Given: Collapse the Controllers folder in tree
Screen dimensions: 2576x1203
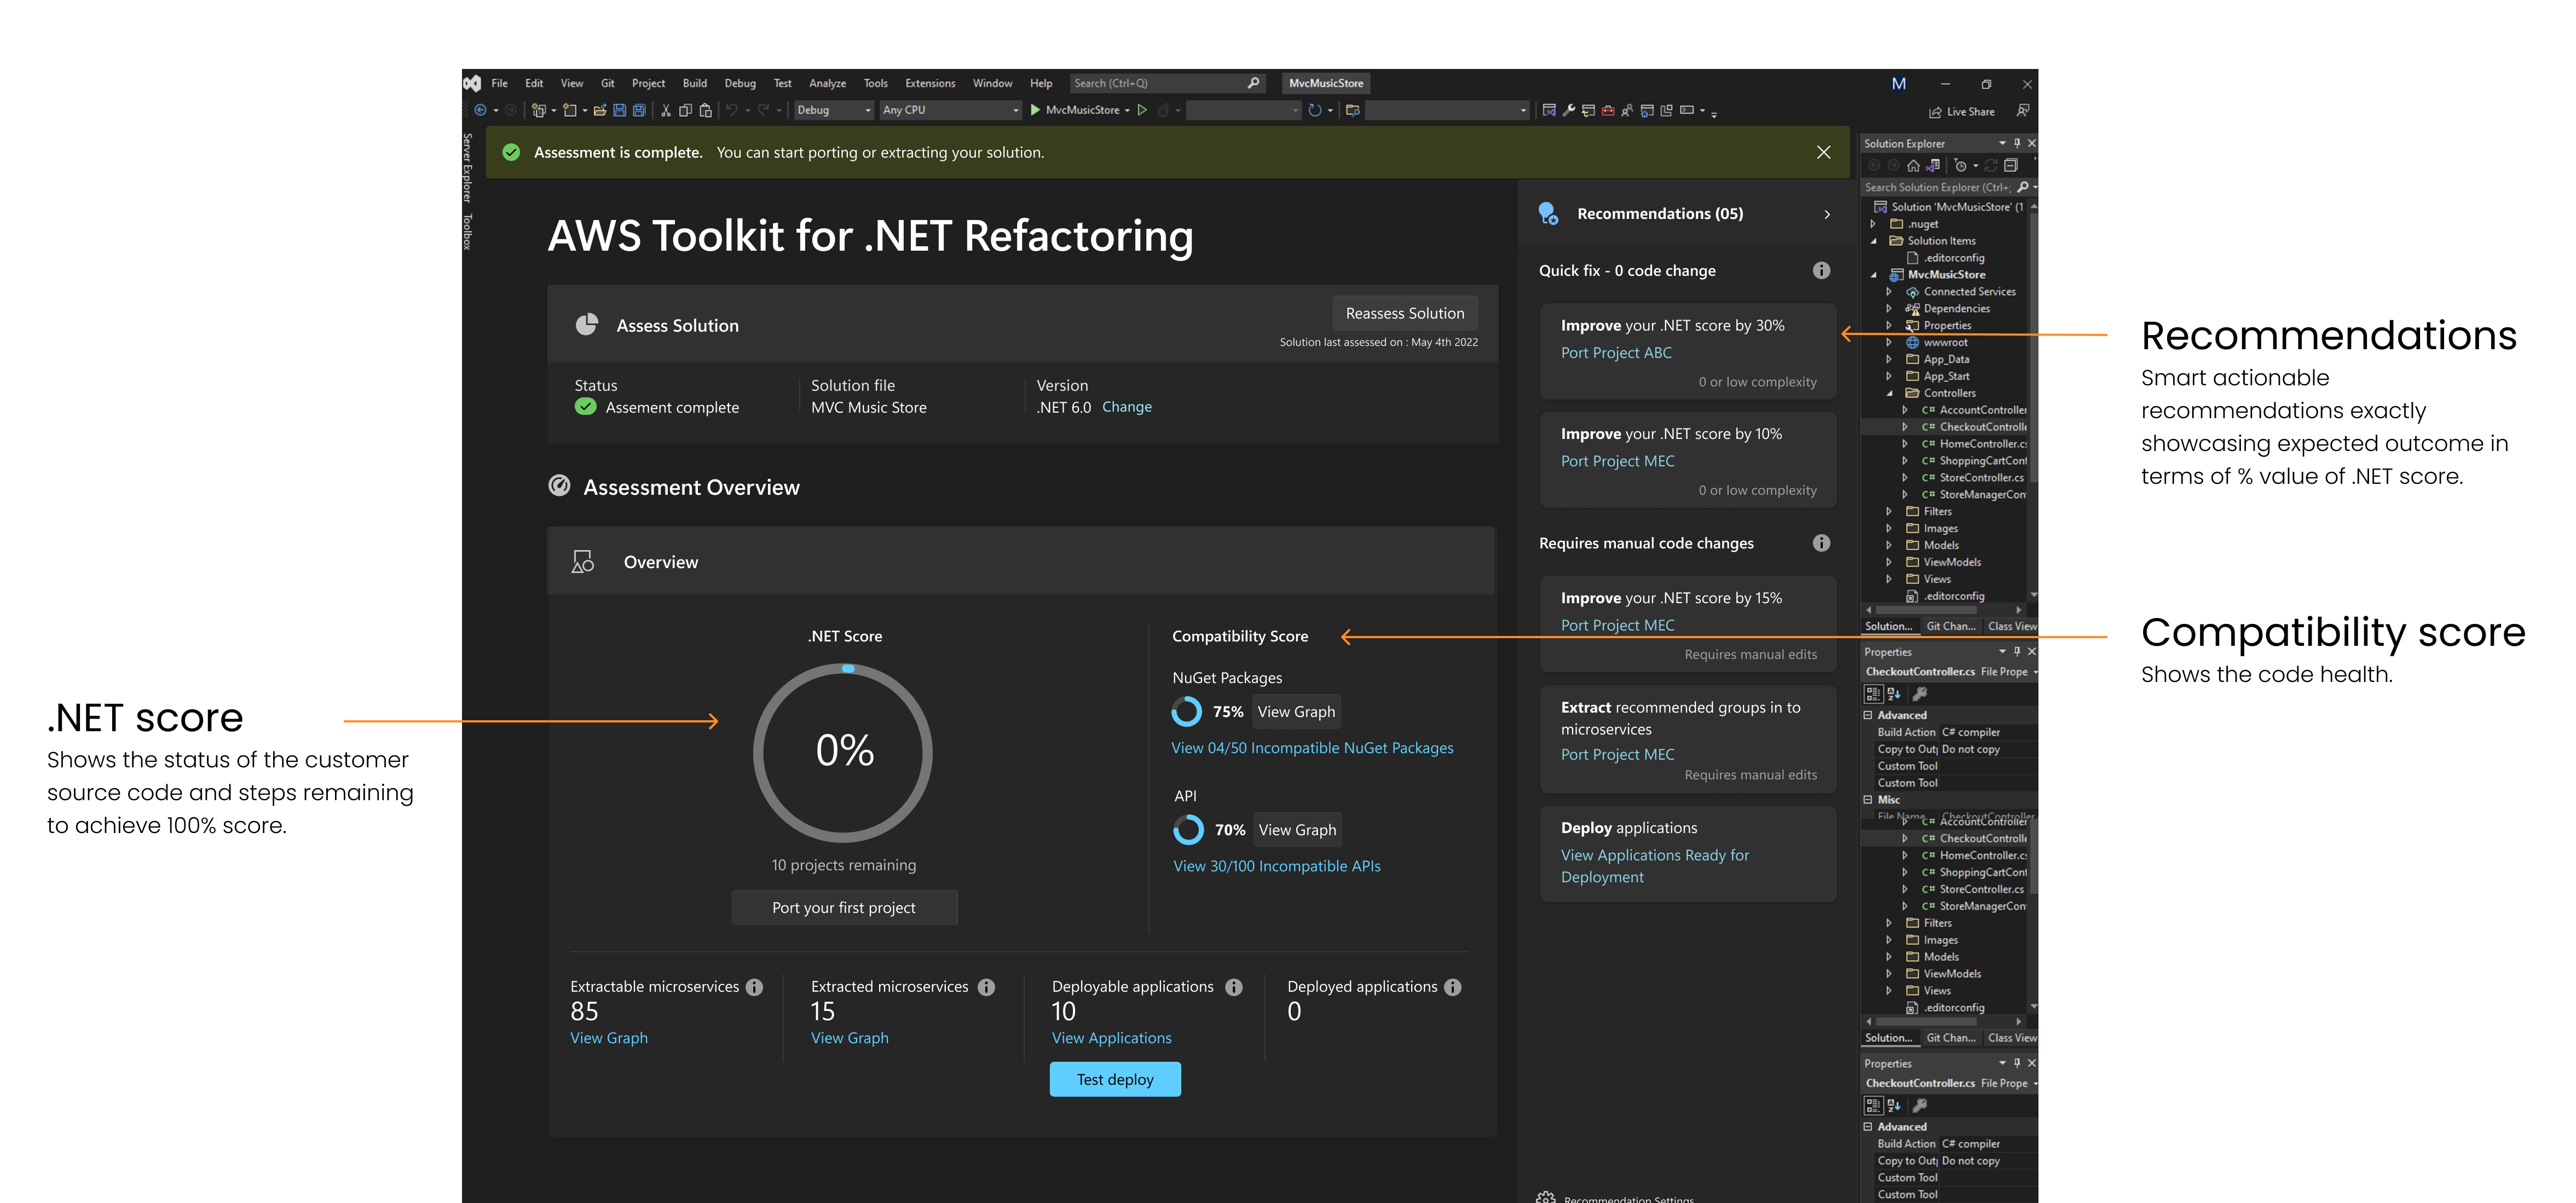Looking at the screenshot, I should click(1889, 393).
